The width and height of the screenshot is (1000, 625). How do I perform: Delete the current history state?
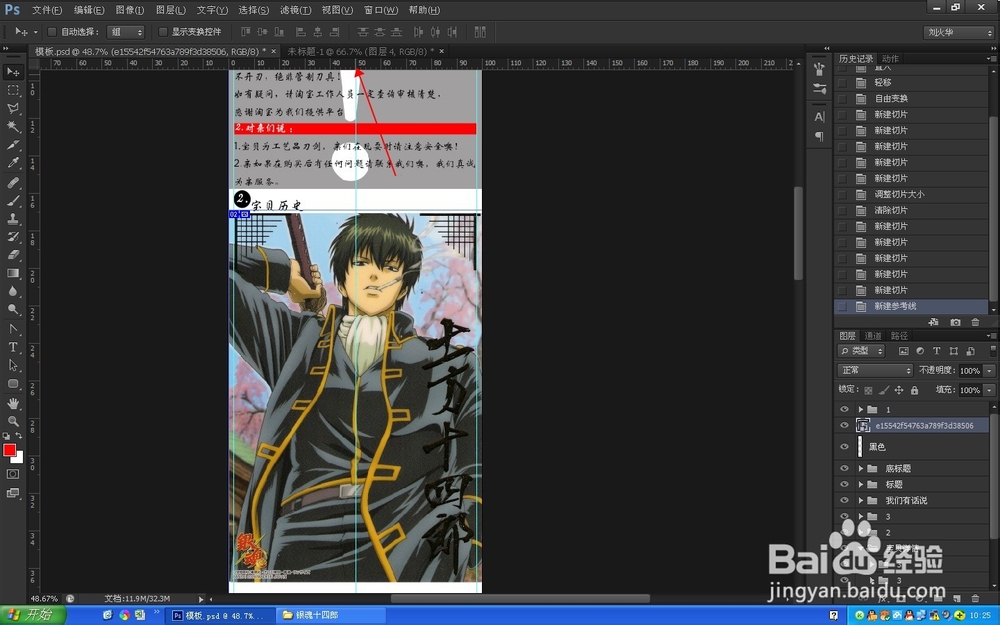(975, 322)
